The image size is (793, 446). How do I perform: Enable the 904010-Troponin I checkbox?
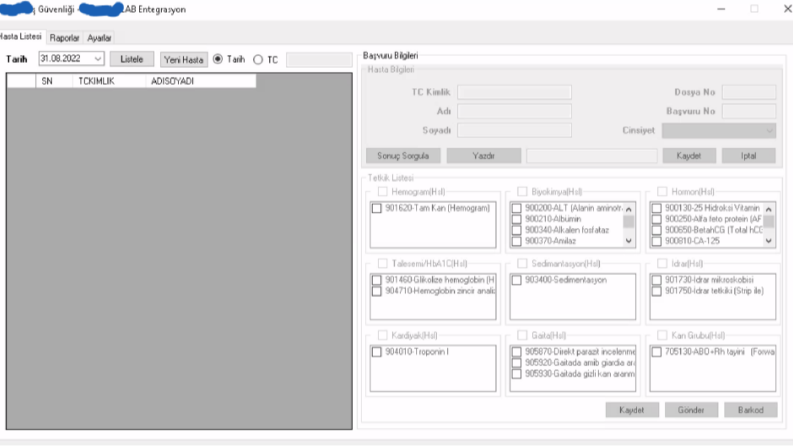[377, 352]
